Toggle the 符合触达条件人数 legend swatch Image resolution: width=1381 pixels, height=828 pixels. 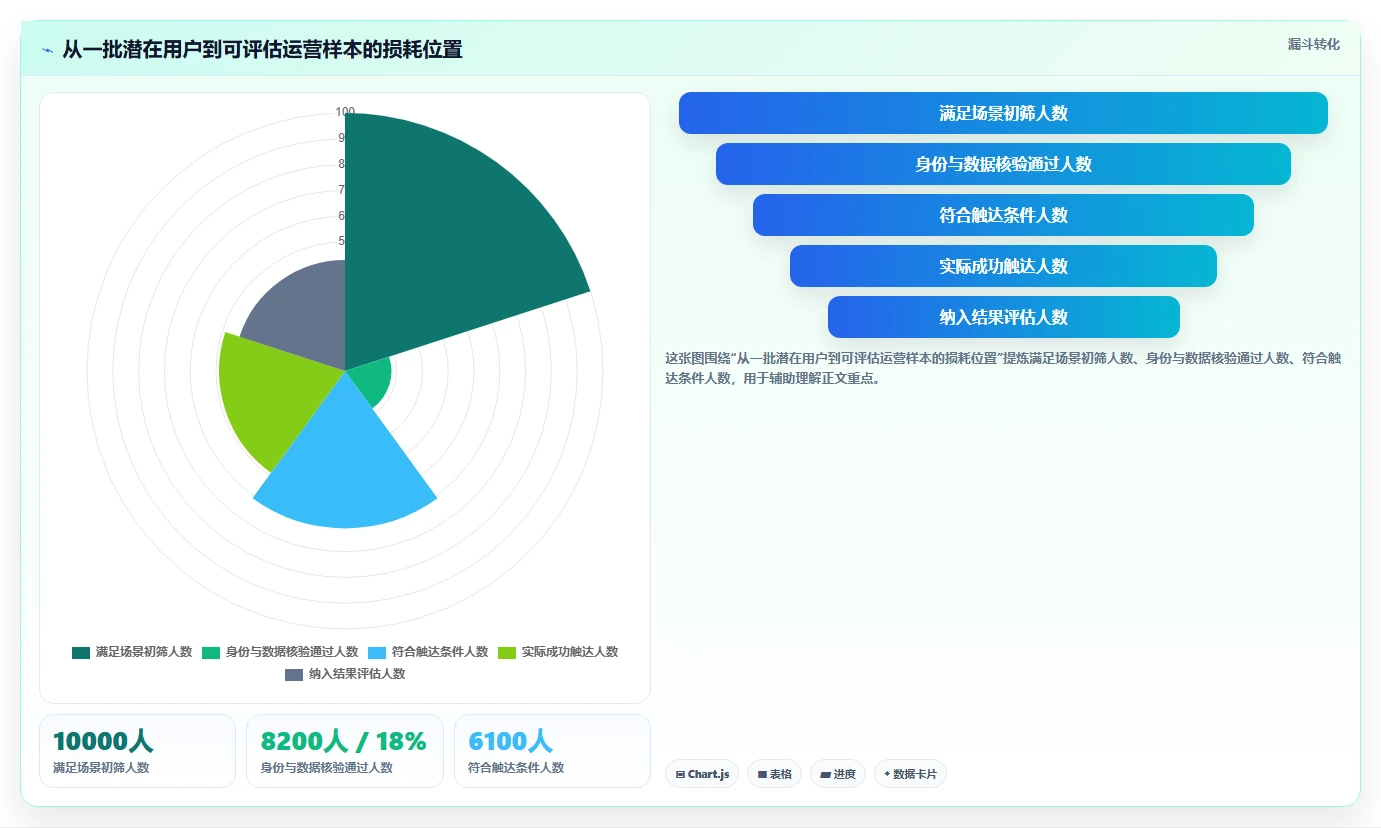point(377,652)
